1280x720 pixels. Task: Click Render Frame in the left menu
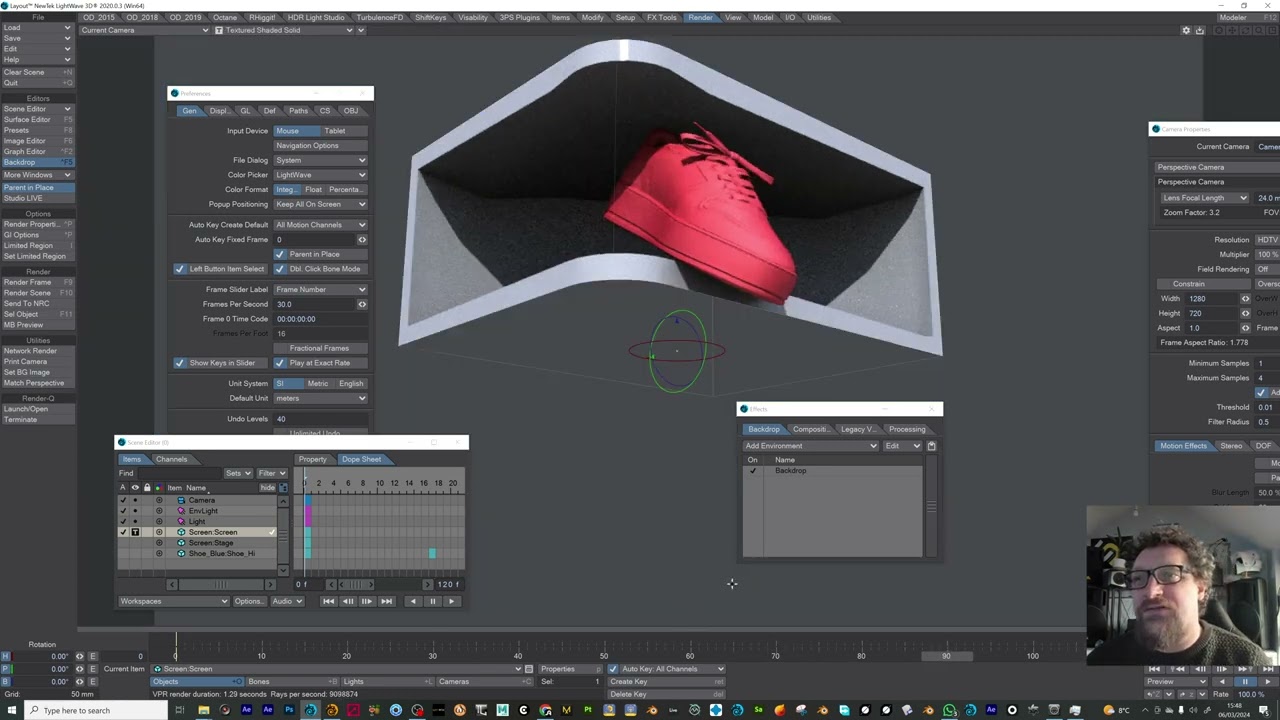(37, 283)
